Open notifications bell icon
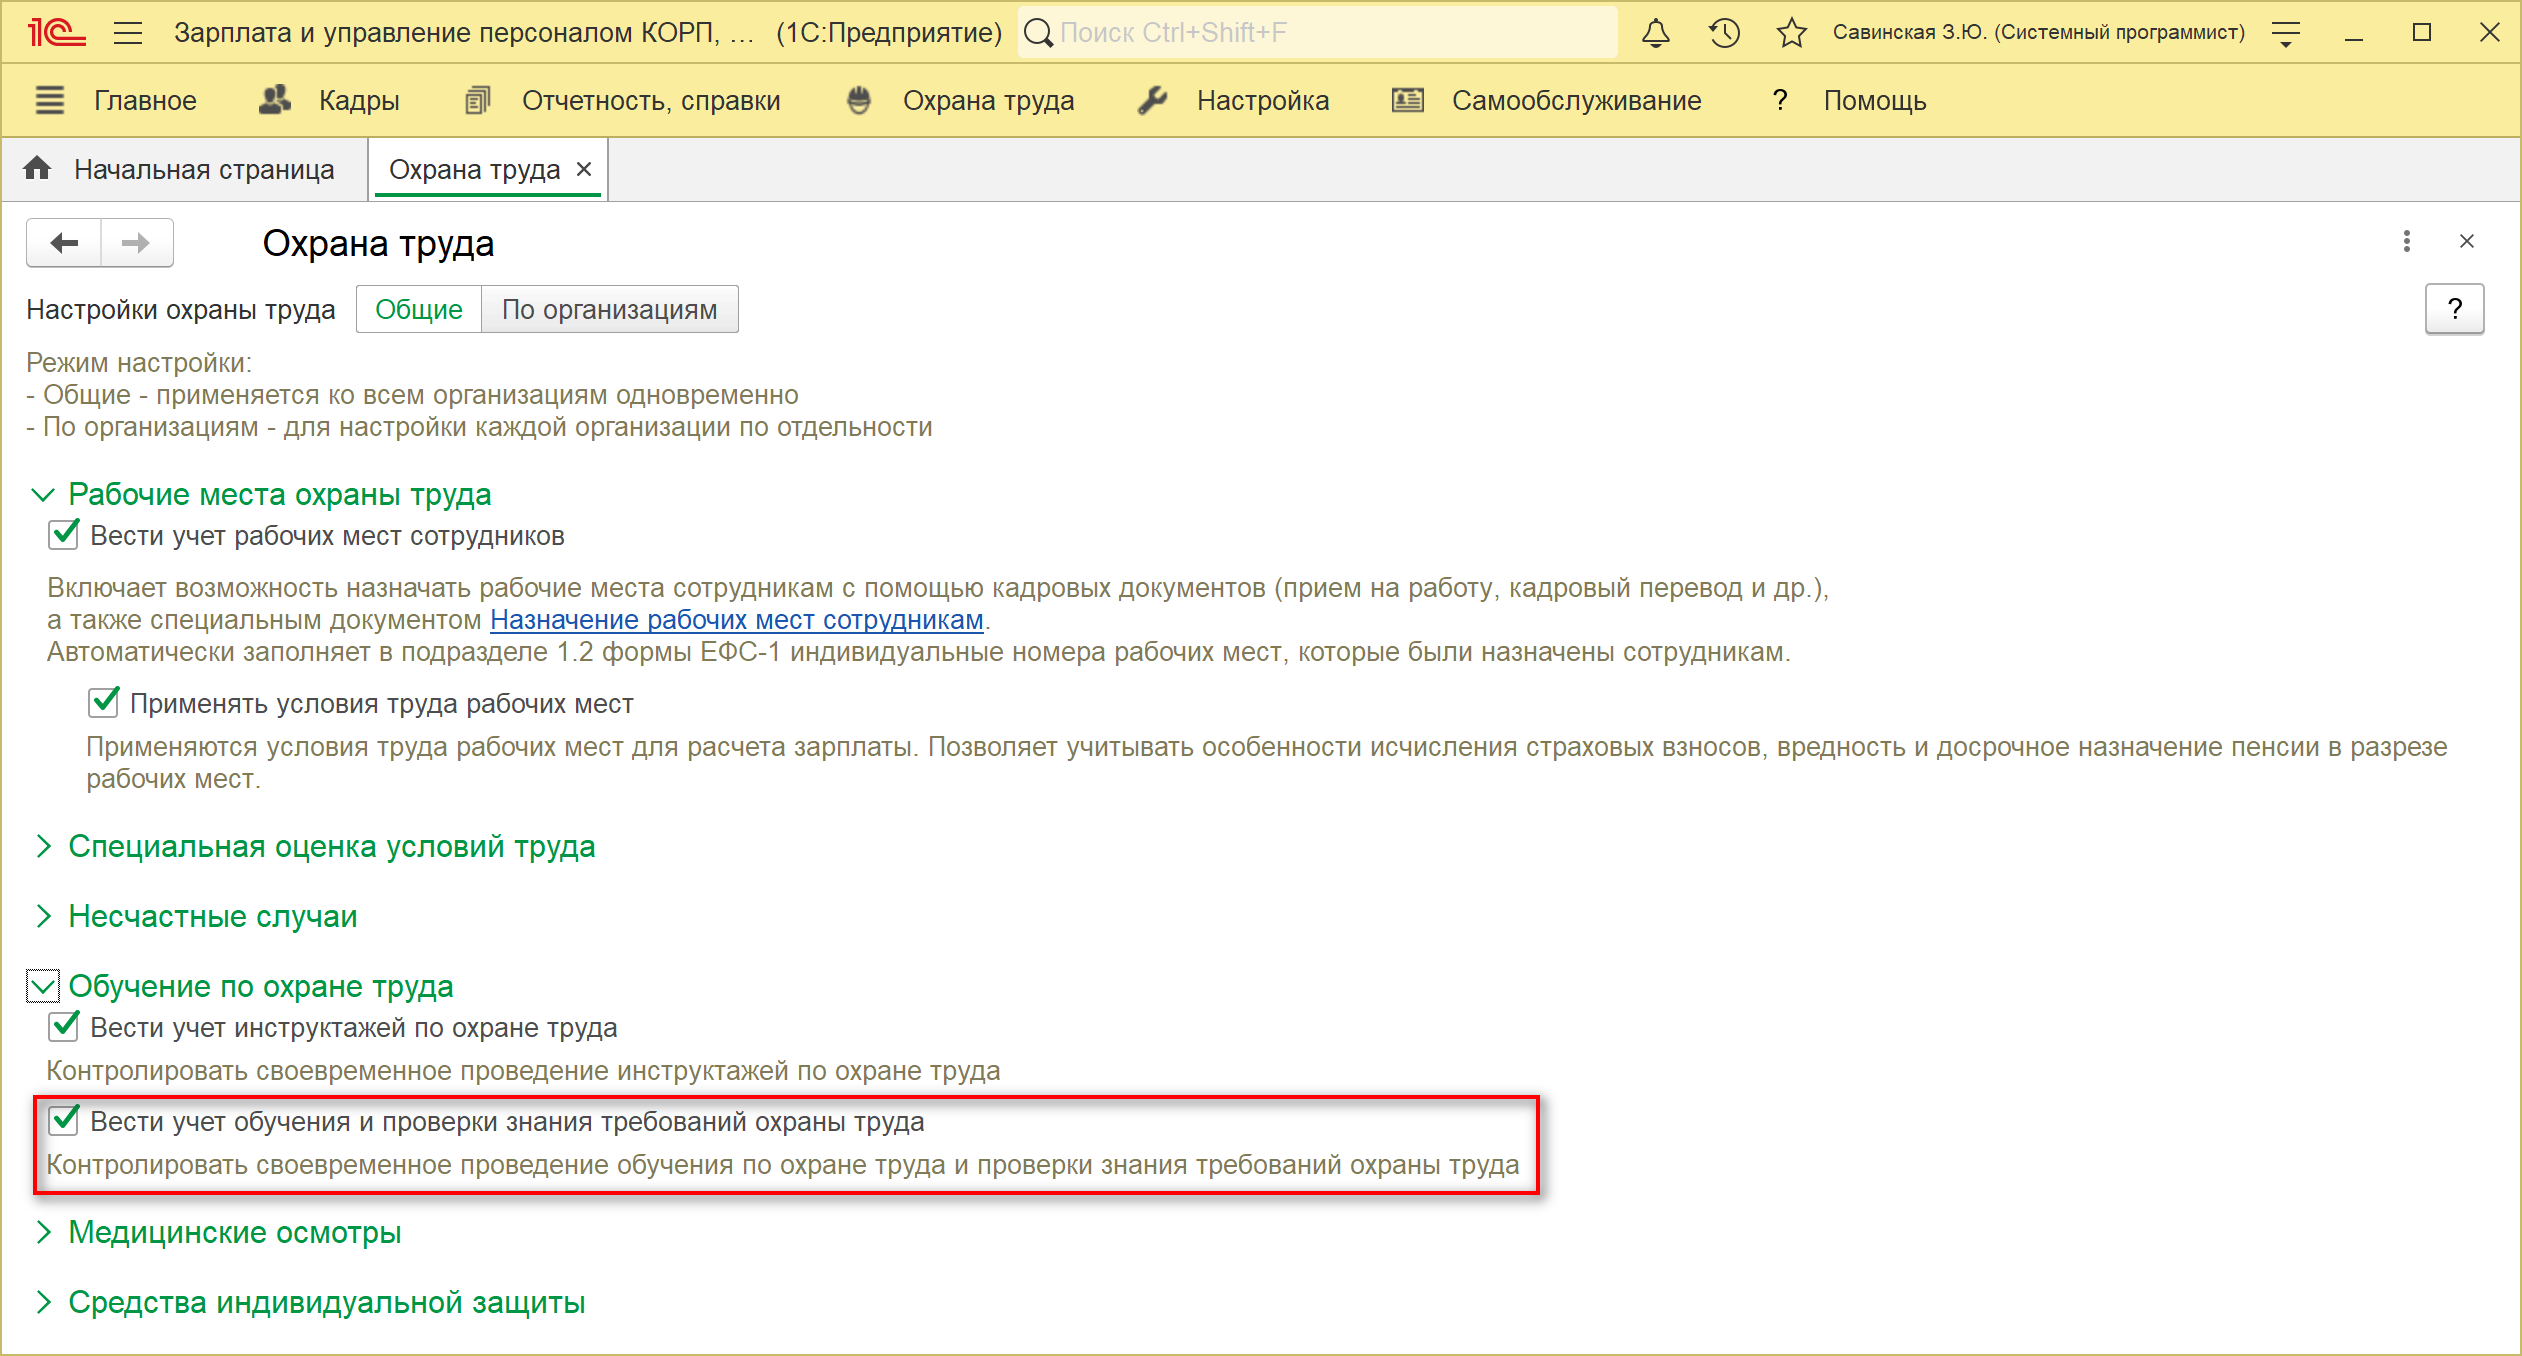This screenshot has height=1356, width=2522. point(1655,33)
